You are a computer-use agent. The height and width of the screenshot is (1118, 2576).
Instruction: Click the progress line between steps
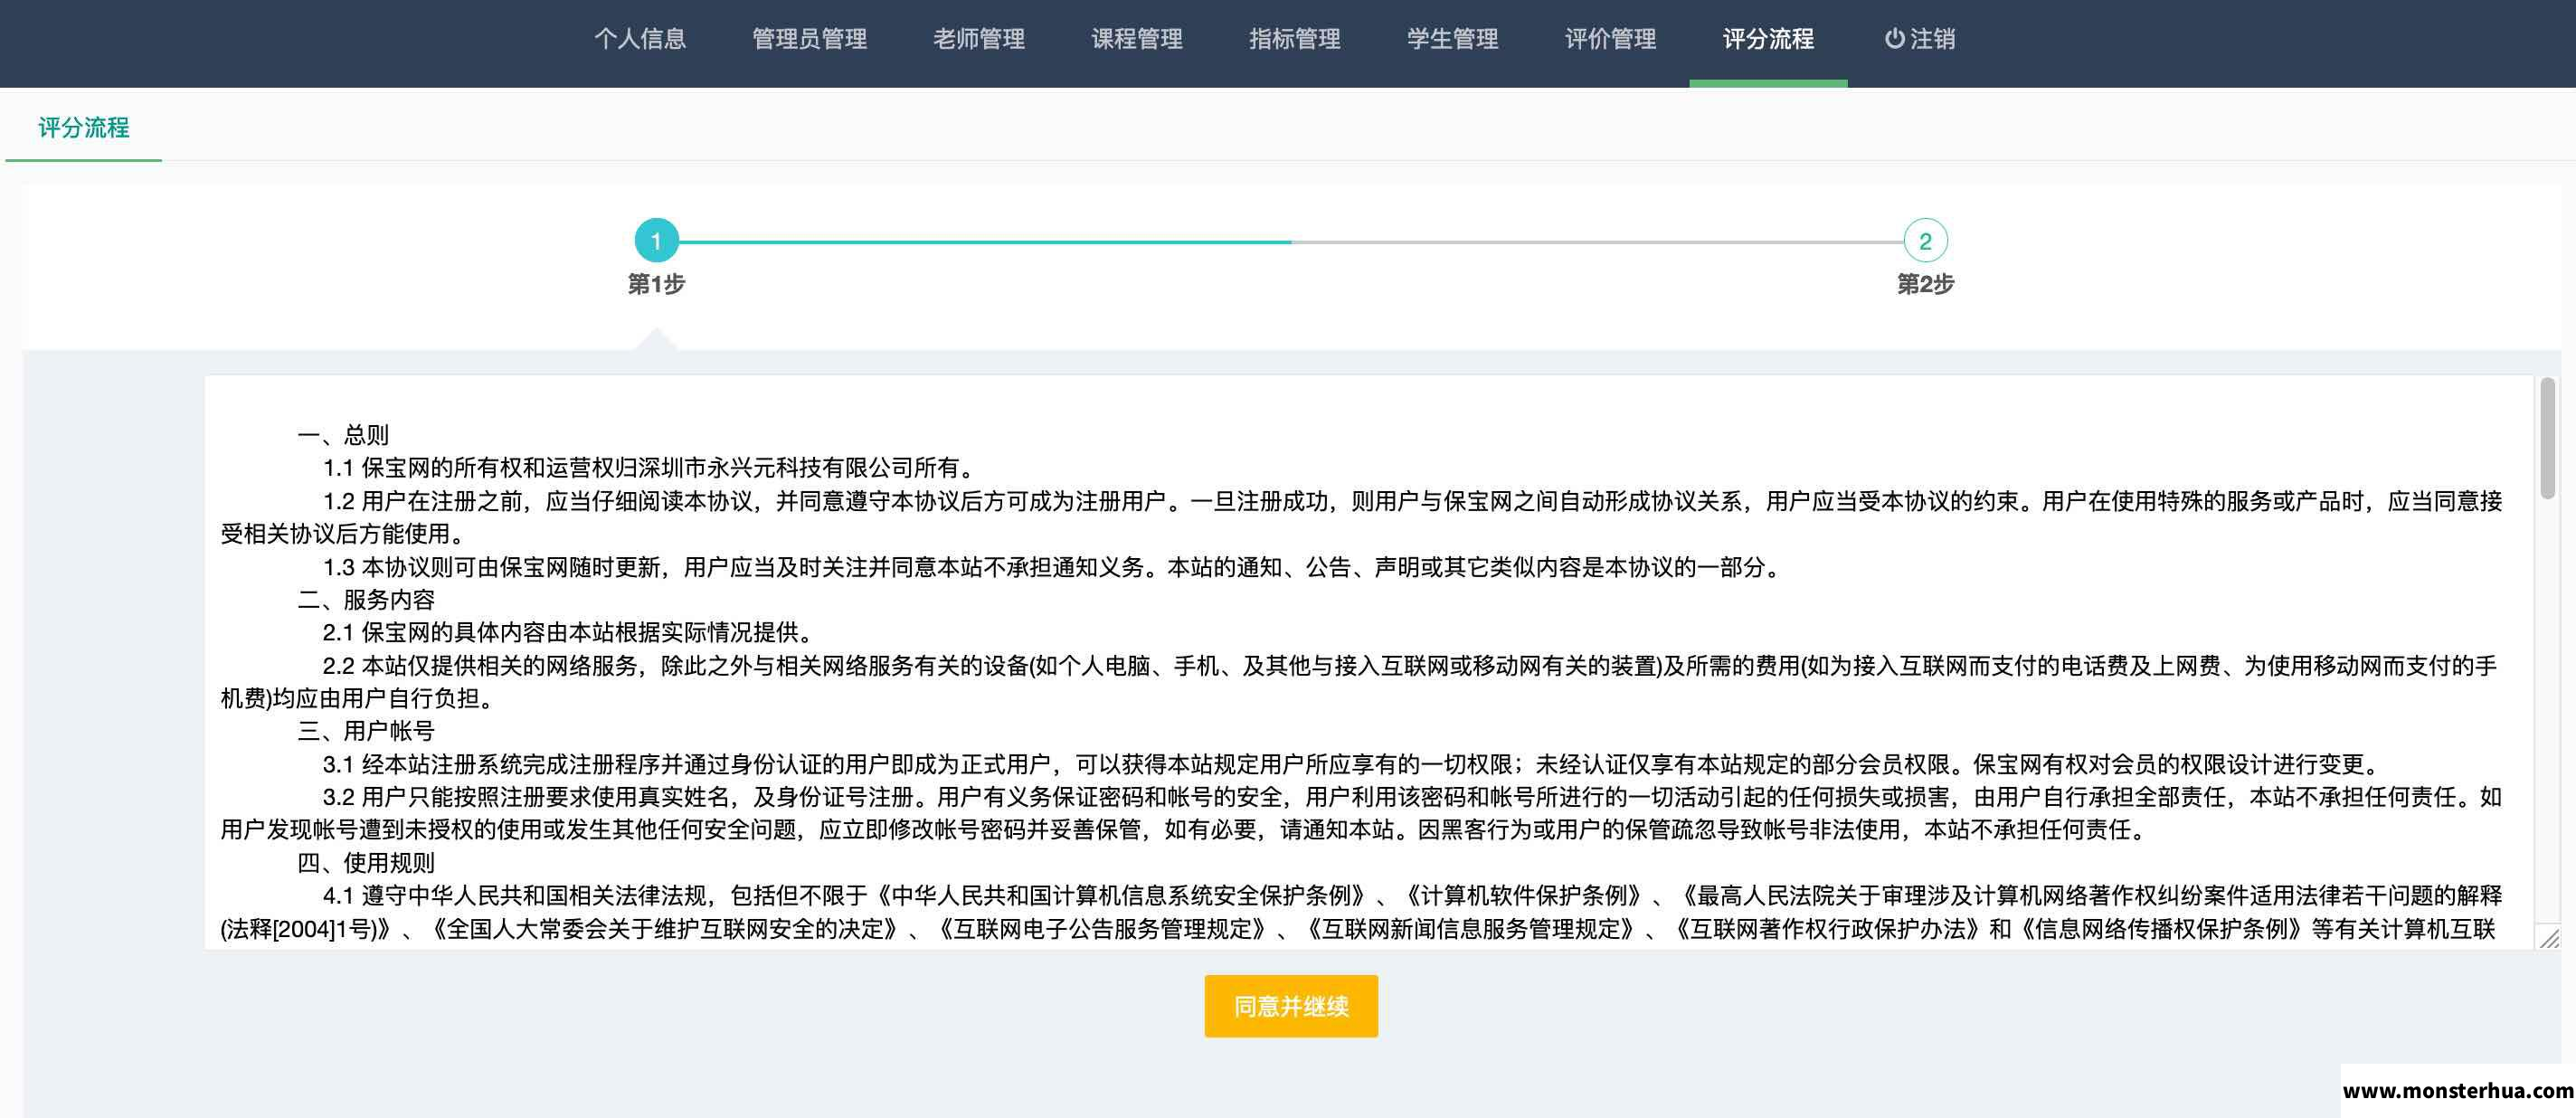(x=1291, y=242)
